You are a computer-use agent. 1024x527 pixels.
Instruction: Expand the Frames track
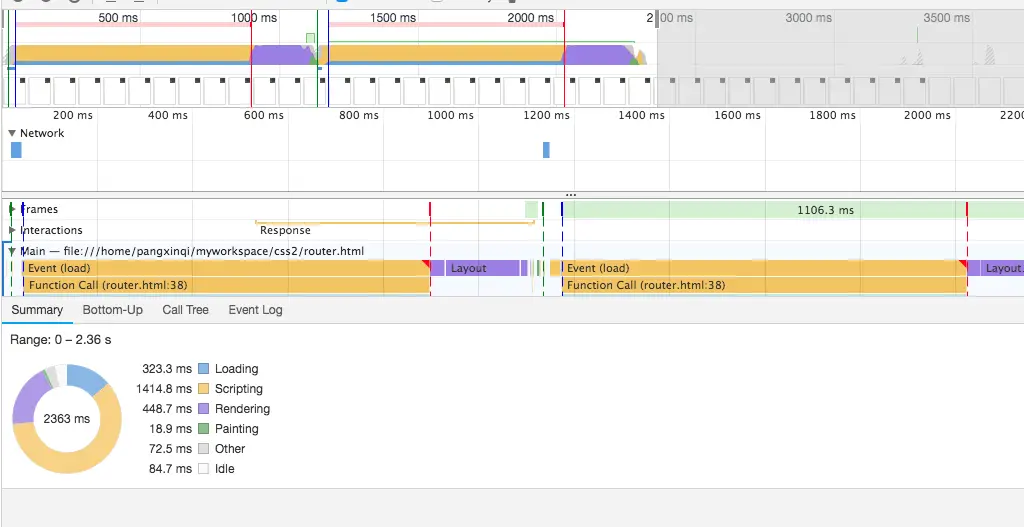pos(12,209)
